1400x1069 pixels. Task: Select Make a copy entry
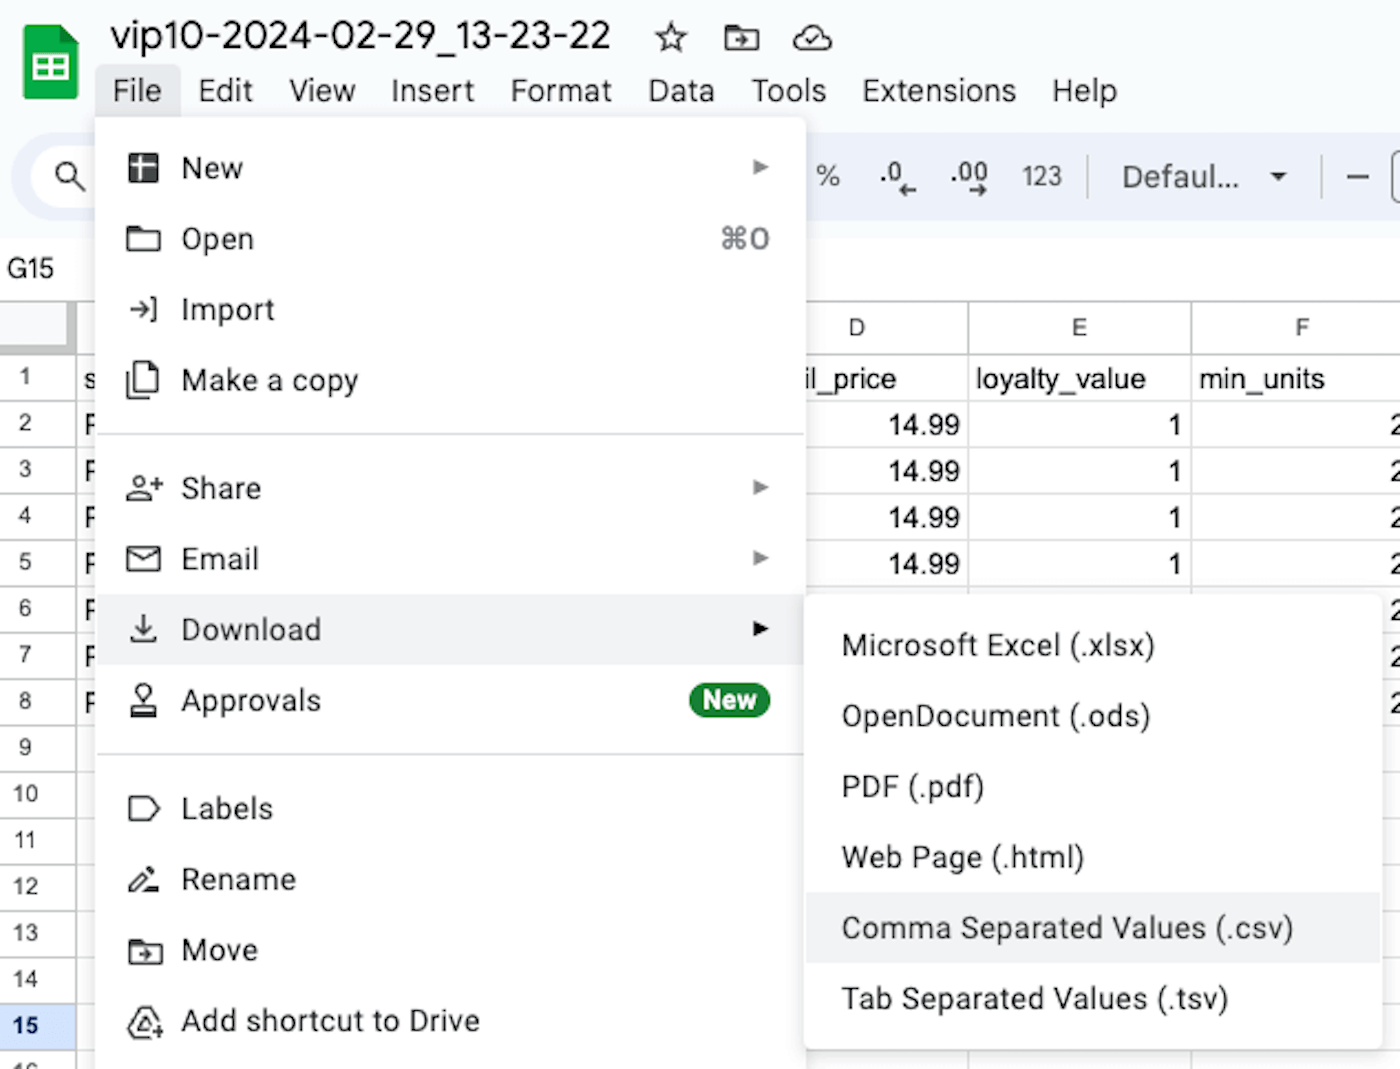[x=450, y=381]
